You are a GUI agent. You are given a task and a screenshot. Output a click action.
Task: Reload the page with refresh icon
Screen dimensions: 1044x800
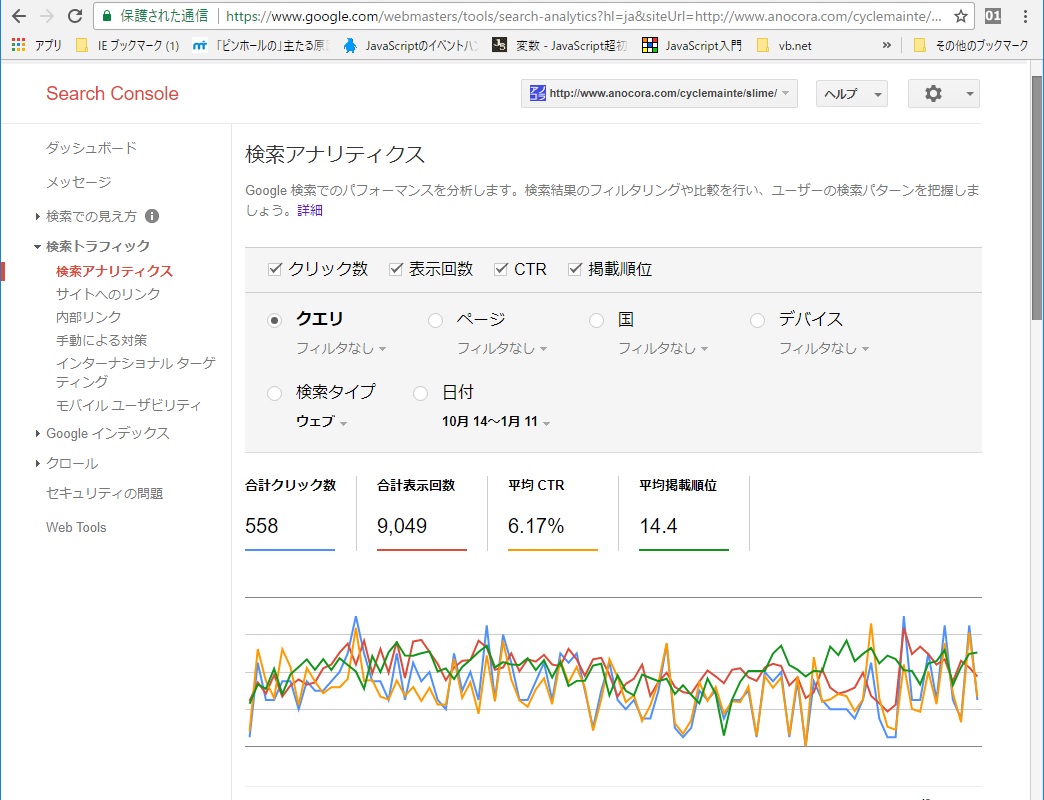coord(75,16)
